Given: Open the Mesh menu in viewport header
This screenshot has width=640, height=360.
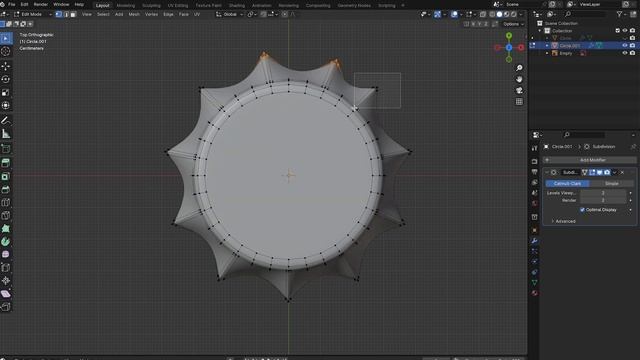Looking at the screenshot, I should (x=134, y=14).
